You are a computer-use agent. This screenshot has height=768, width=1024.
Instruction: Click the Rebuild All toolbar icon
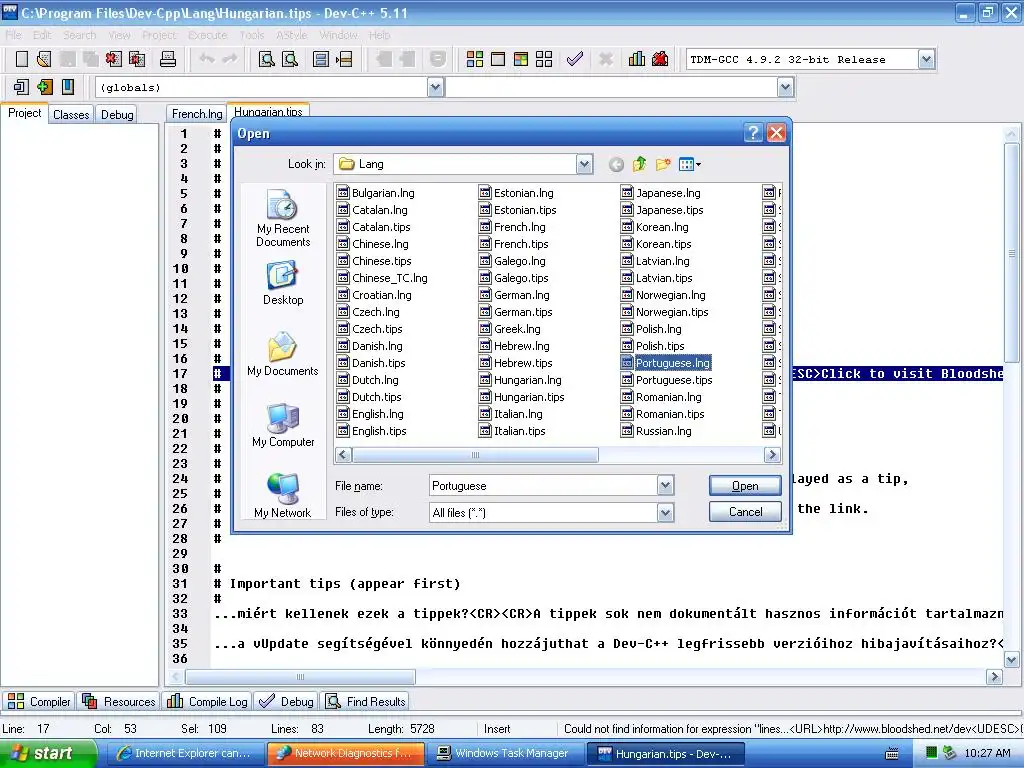coord(544,59)
